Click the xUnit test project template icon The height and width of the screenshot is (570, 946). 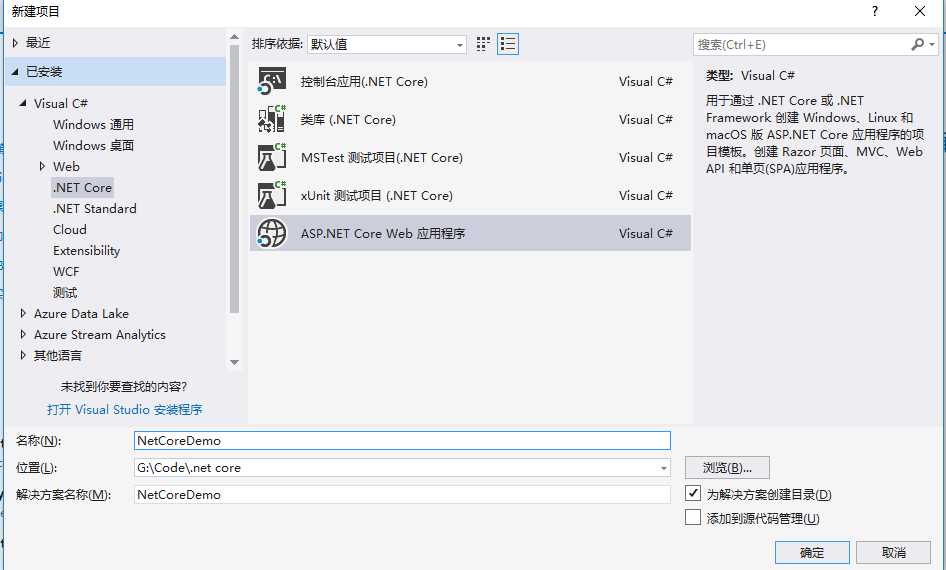pos(271,195)
